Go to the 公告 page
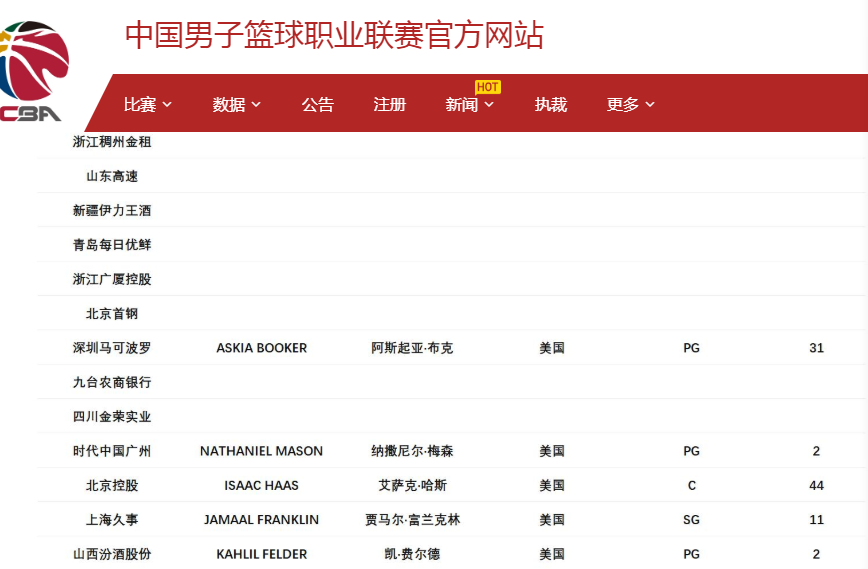This screenshot has height=569, width=868. pos(318,104)
